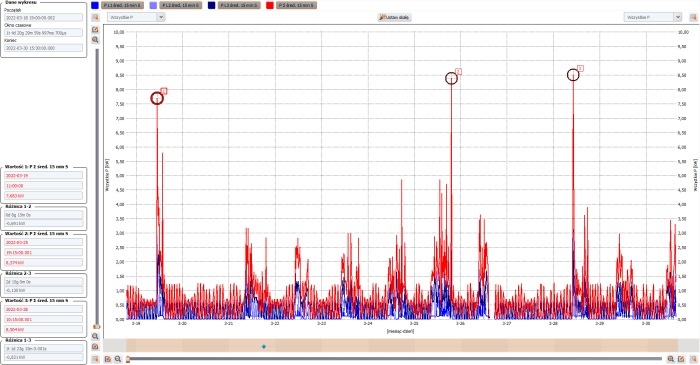Click the bottom-left corner zoom selection icon
Screen dimensions: 700x365
coord(95,359)
